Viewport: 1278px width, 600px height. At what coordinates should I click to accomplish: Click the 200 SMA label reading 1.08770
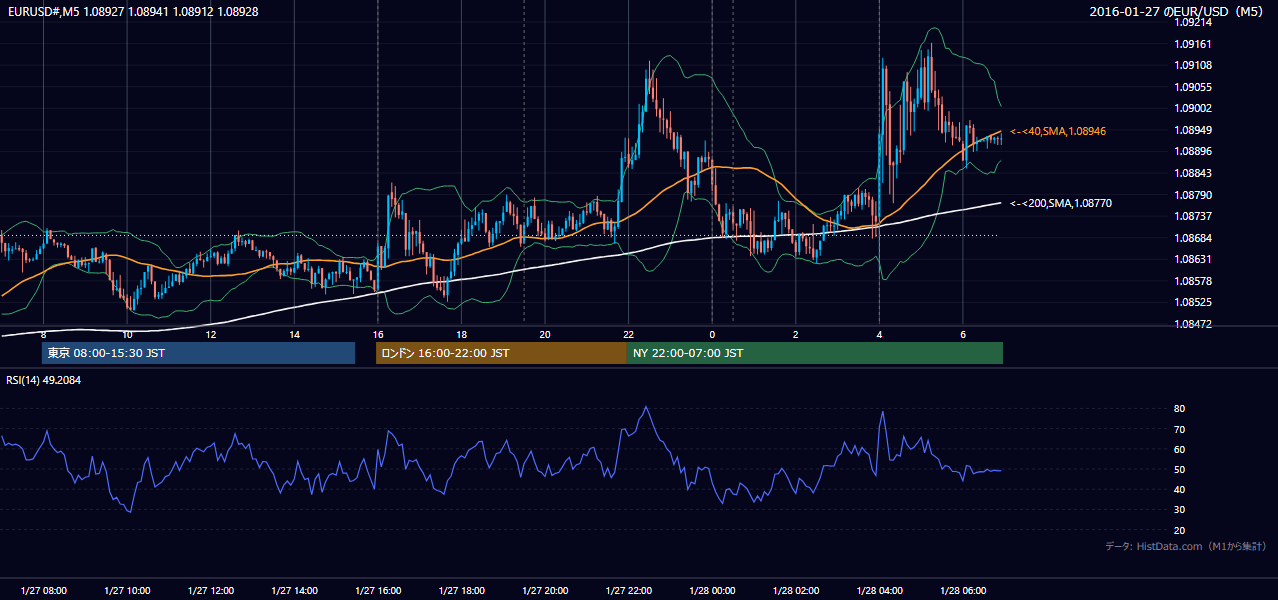(x=1061, y=203)
